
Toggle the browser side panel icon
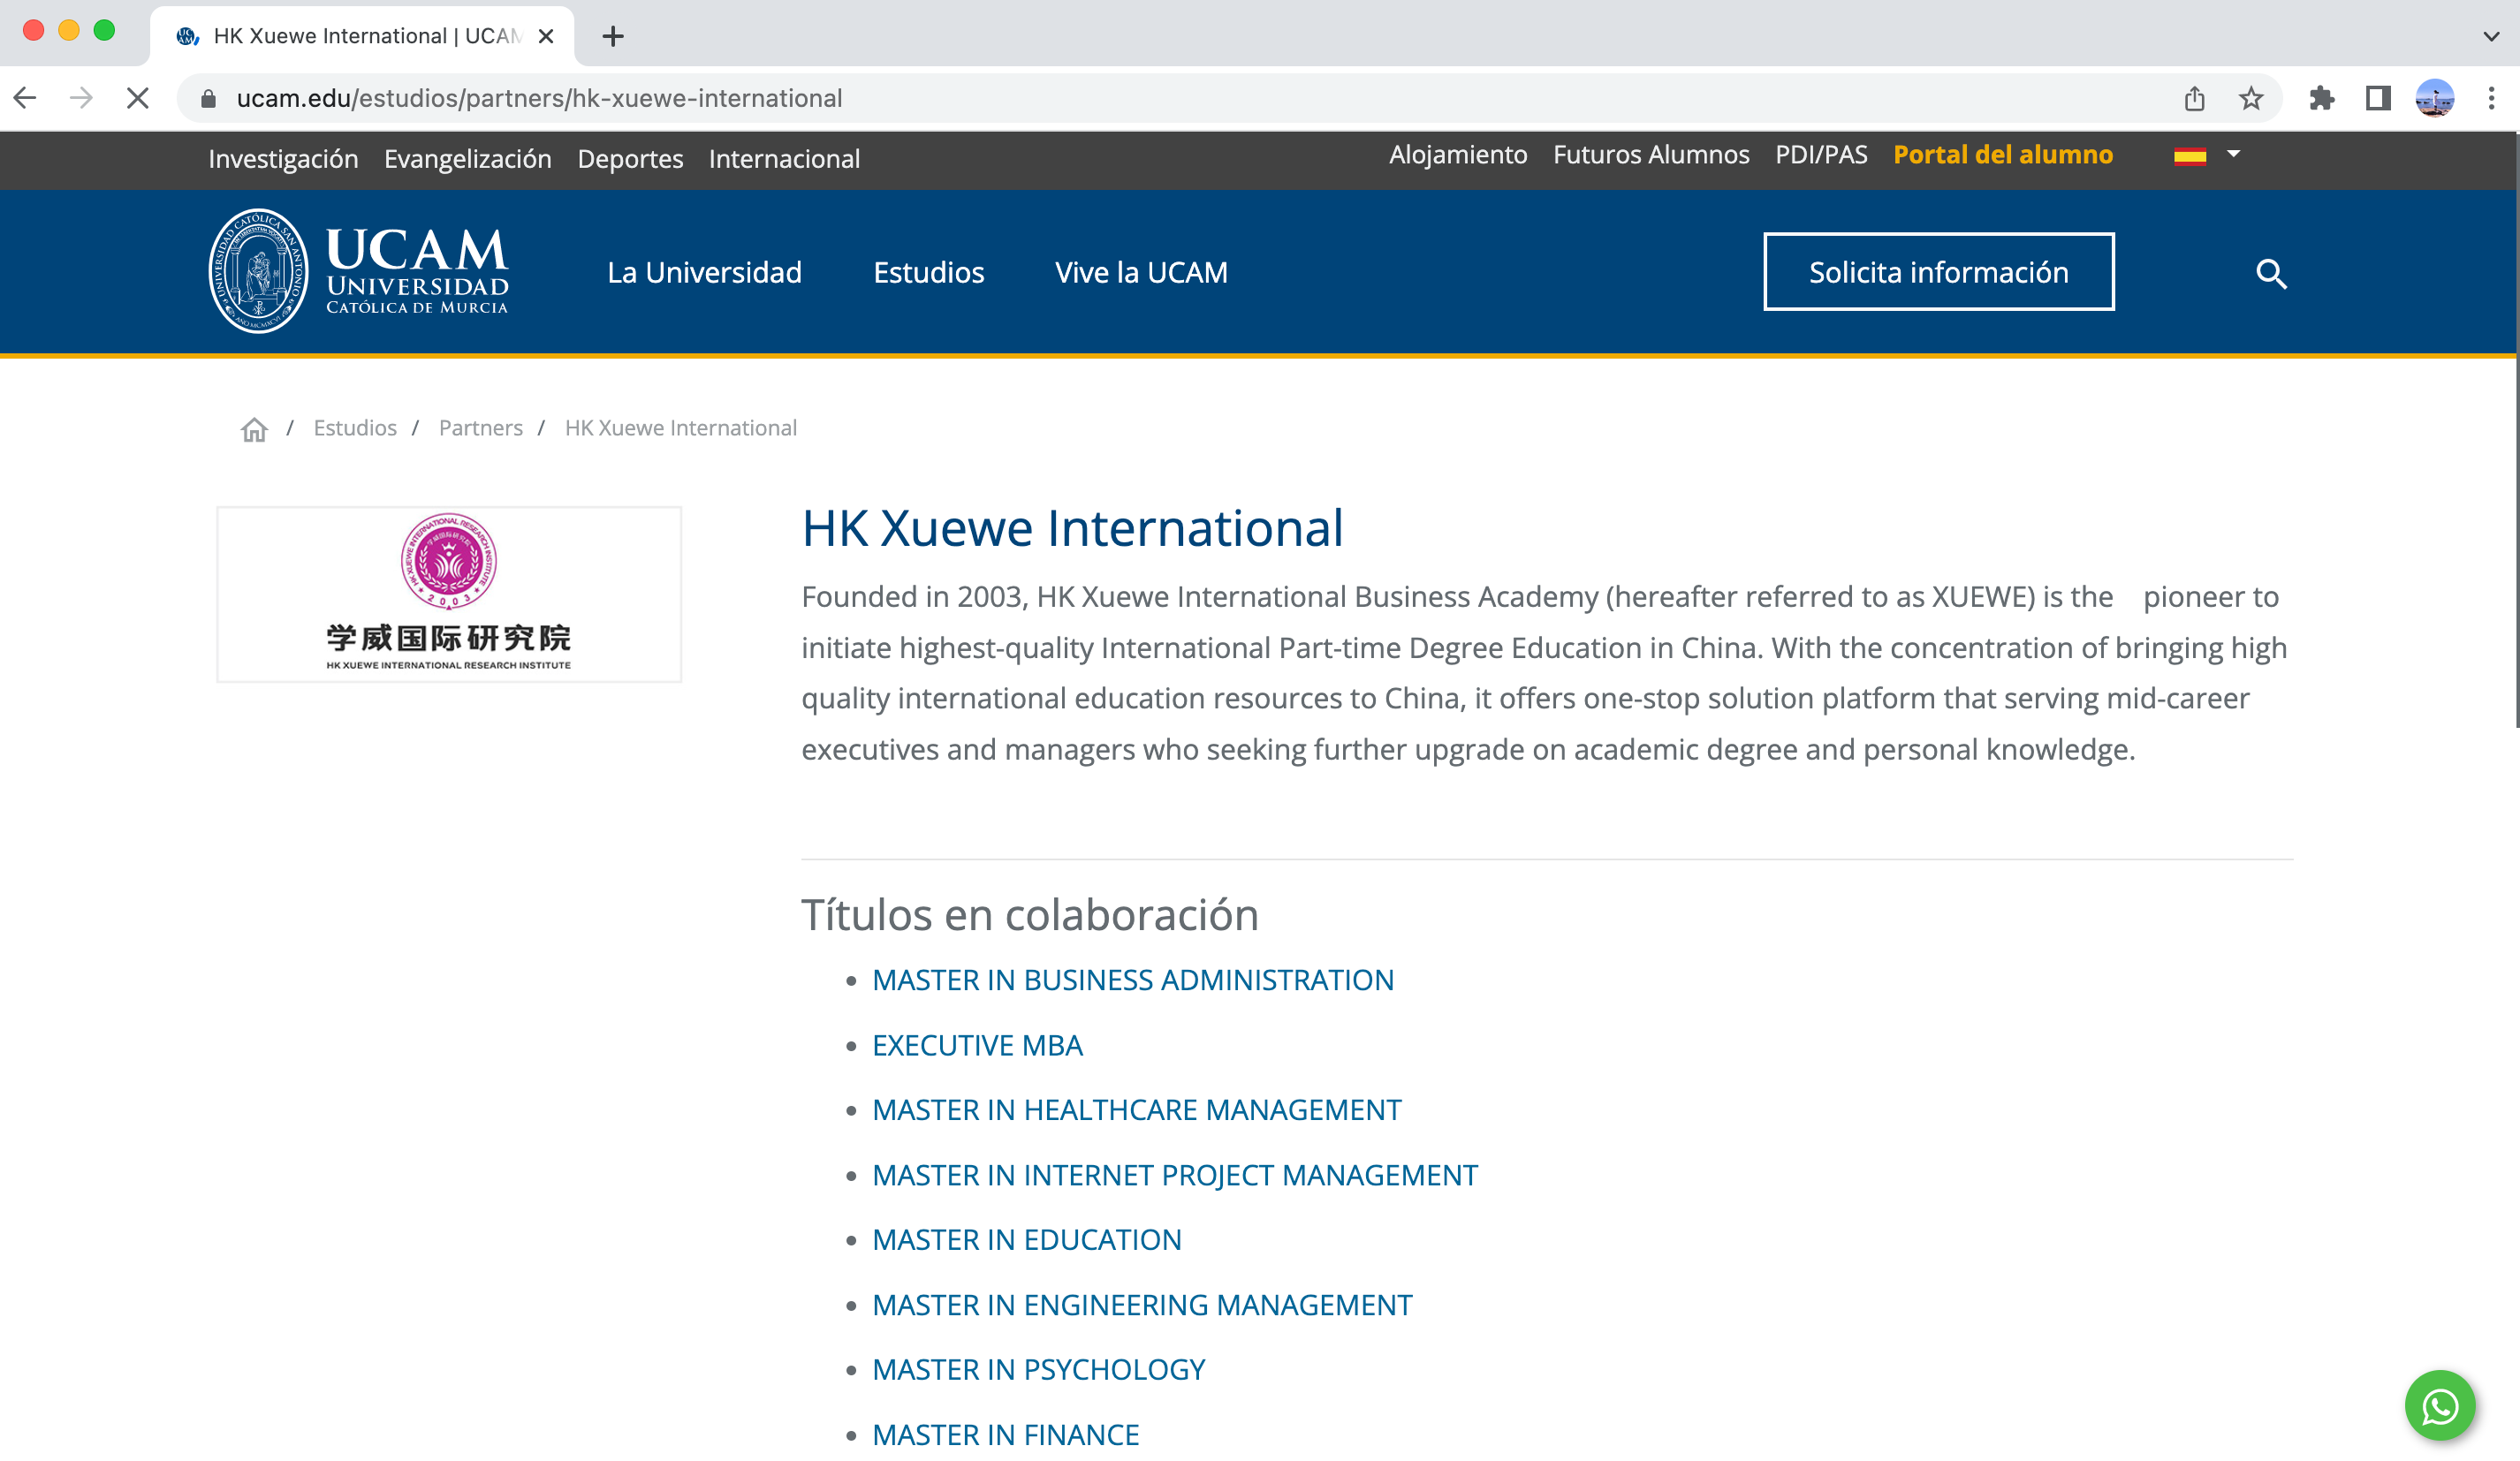pyautogui.click(x=2377, y=98)
